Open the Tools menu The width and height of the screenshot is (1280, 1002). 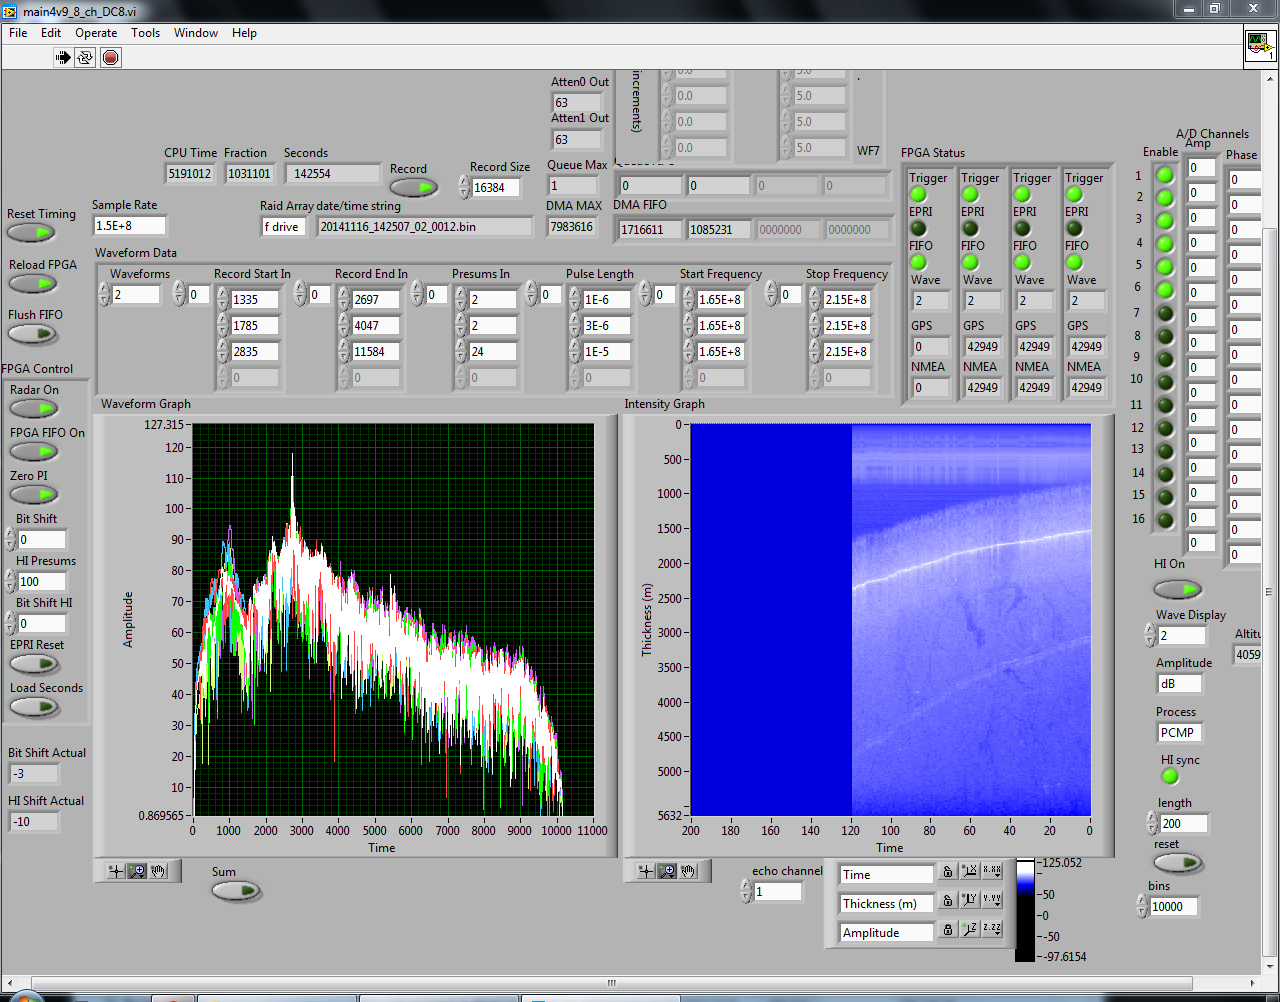[x=145, y=33]
